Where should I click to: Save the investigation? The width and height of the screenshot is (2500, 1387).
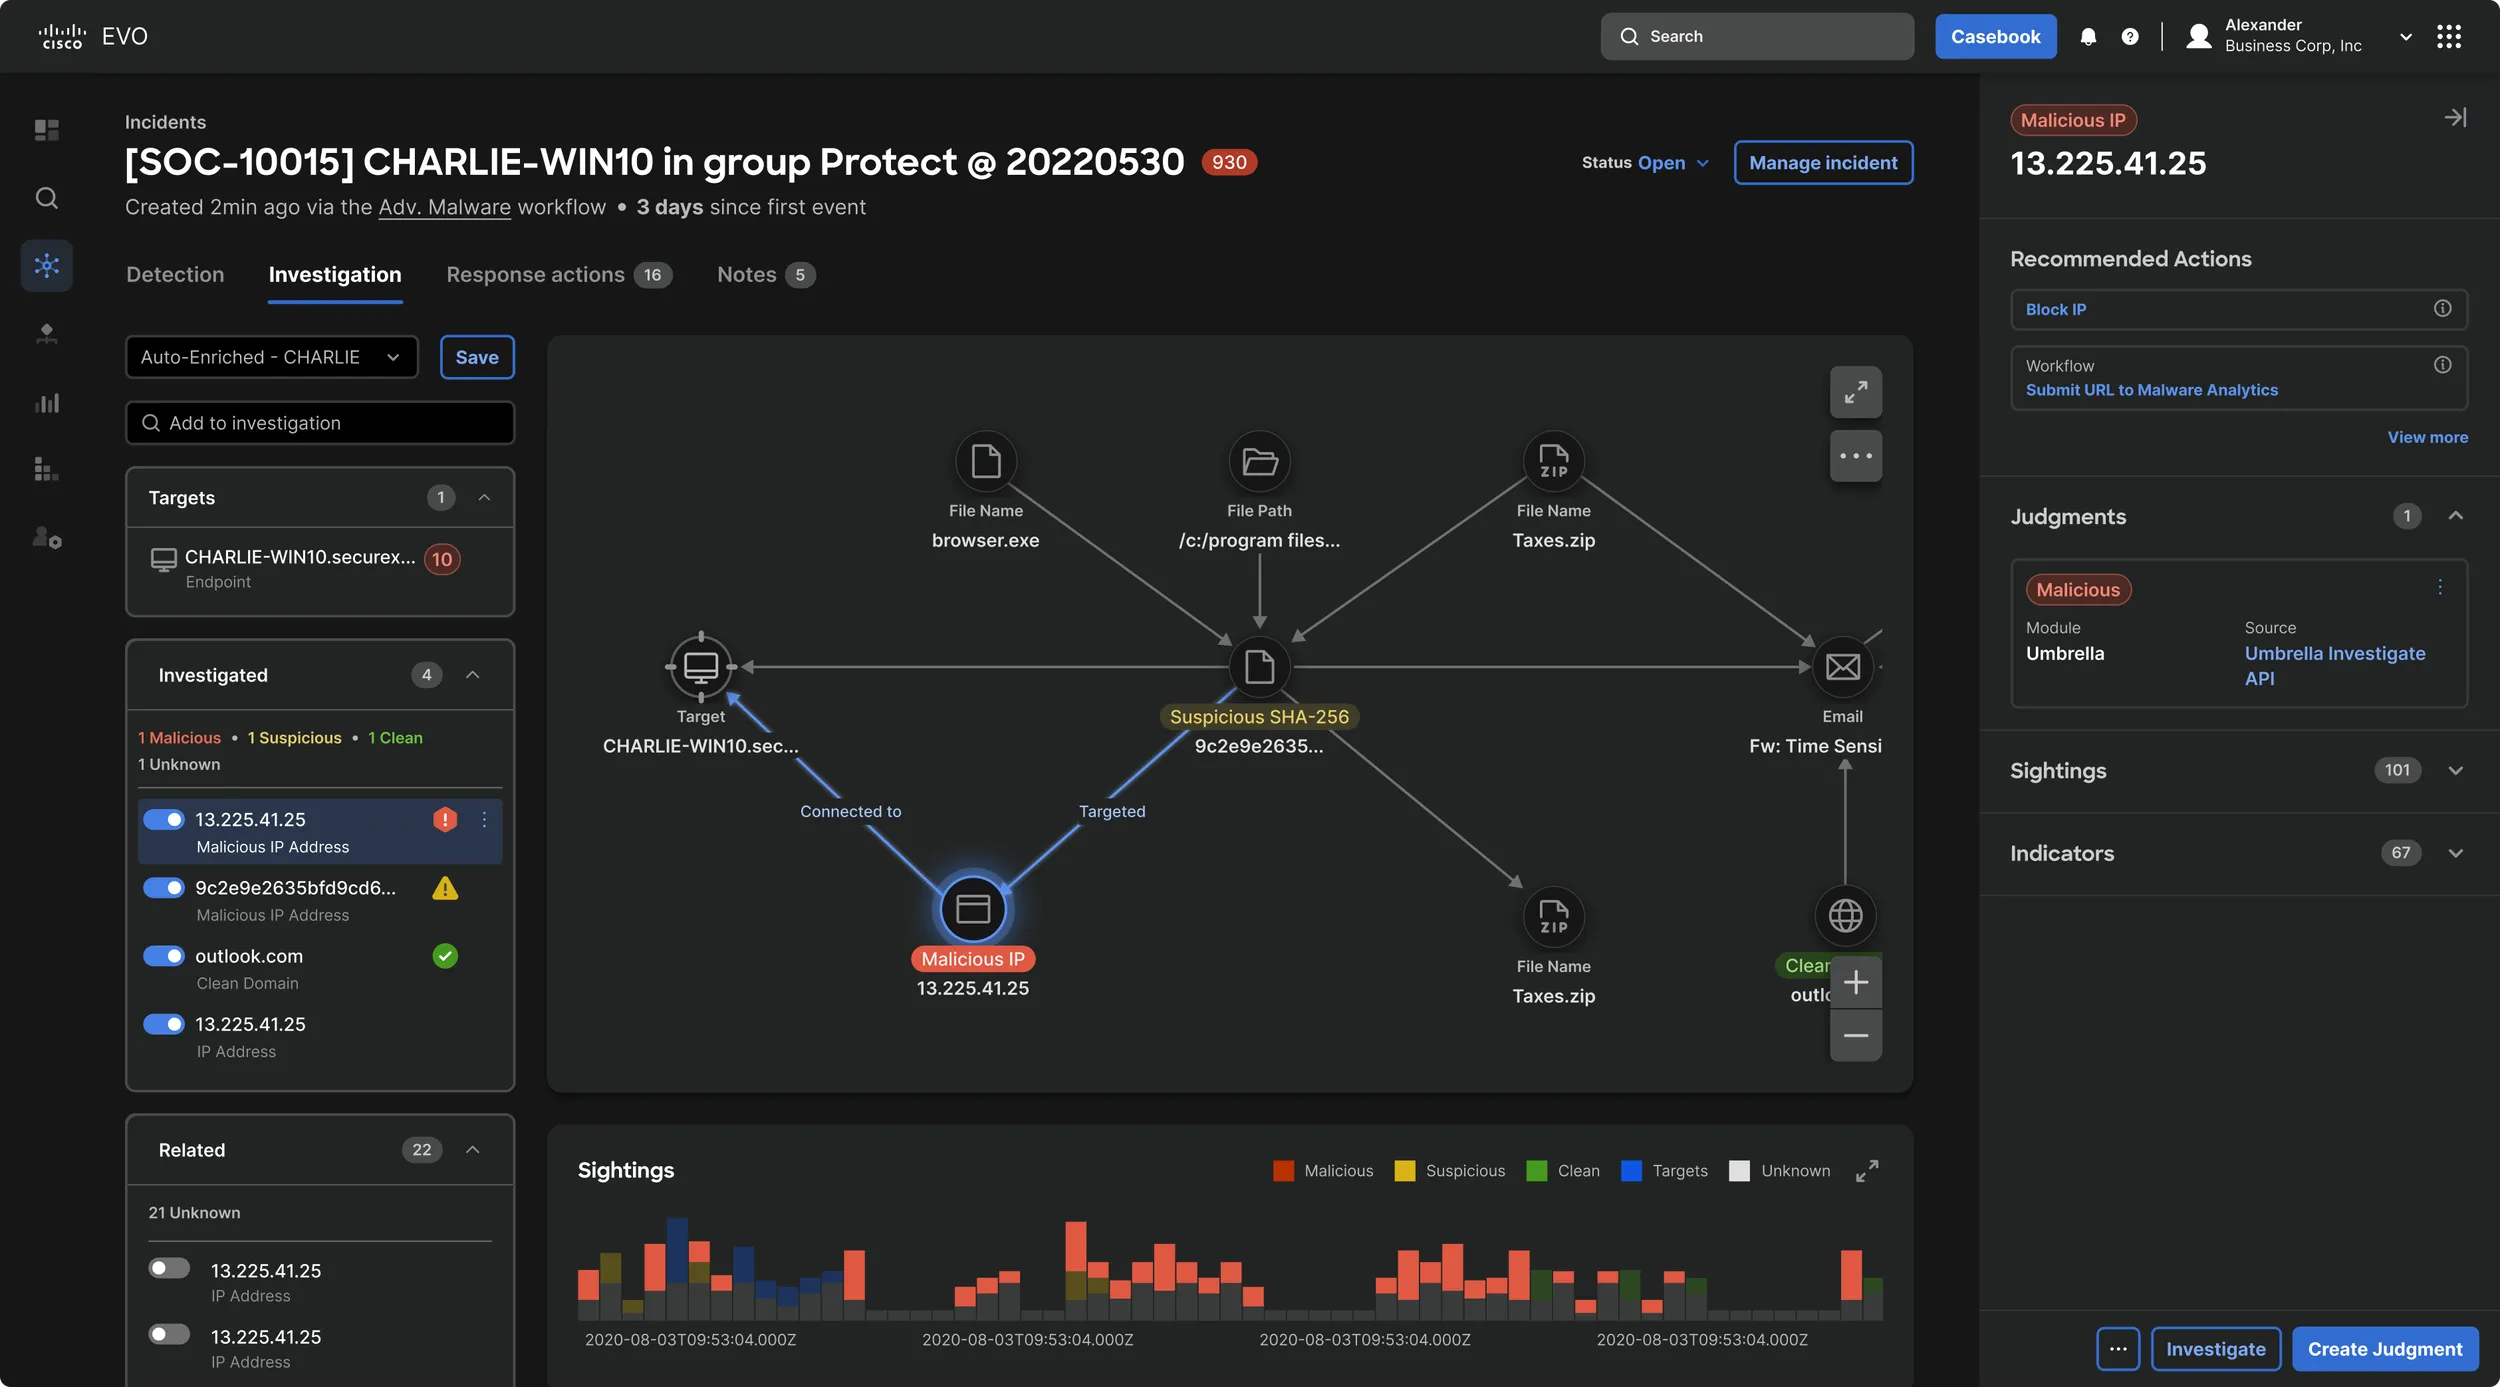[477, 357]
